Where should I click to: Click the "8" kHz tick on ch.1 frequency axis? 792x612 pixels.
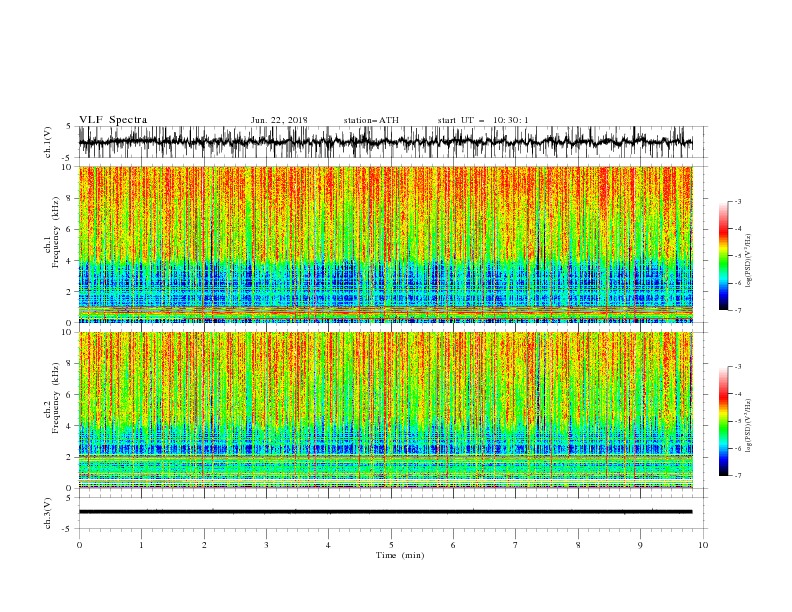pyautogui.click(x=70, y=198)
